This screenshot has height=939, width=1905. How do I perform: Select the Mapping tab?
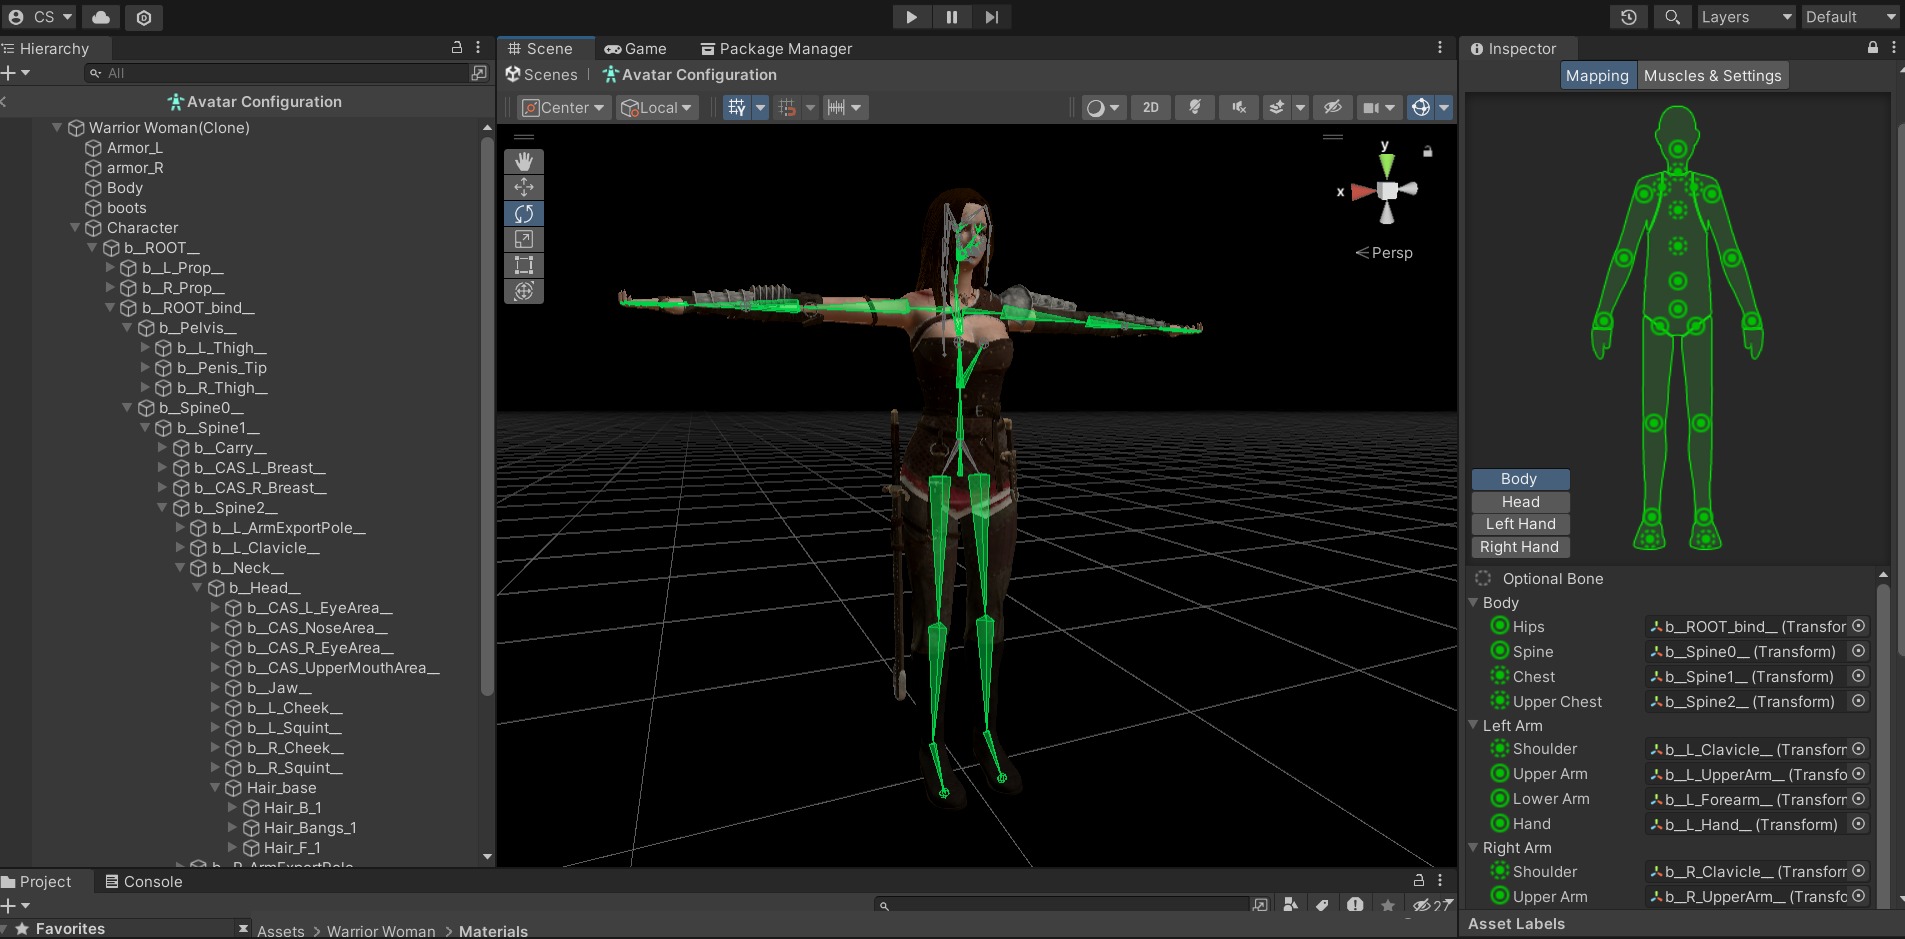(x=1597, y=75)
